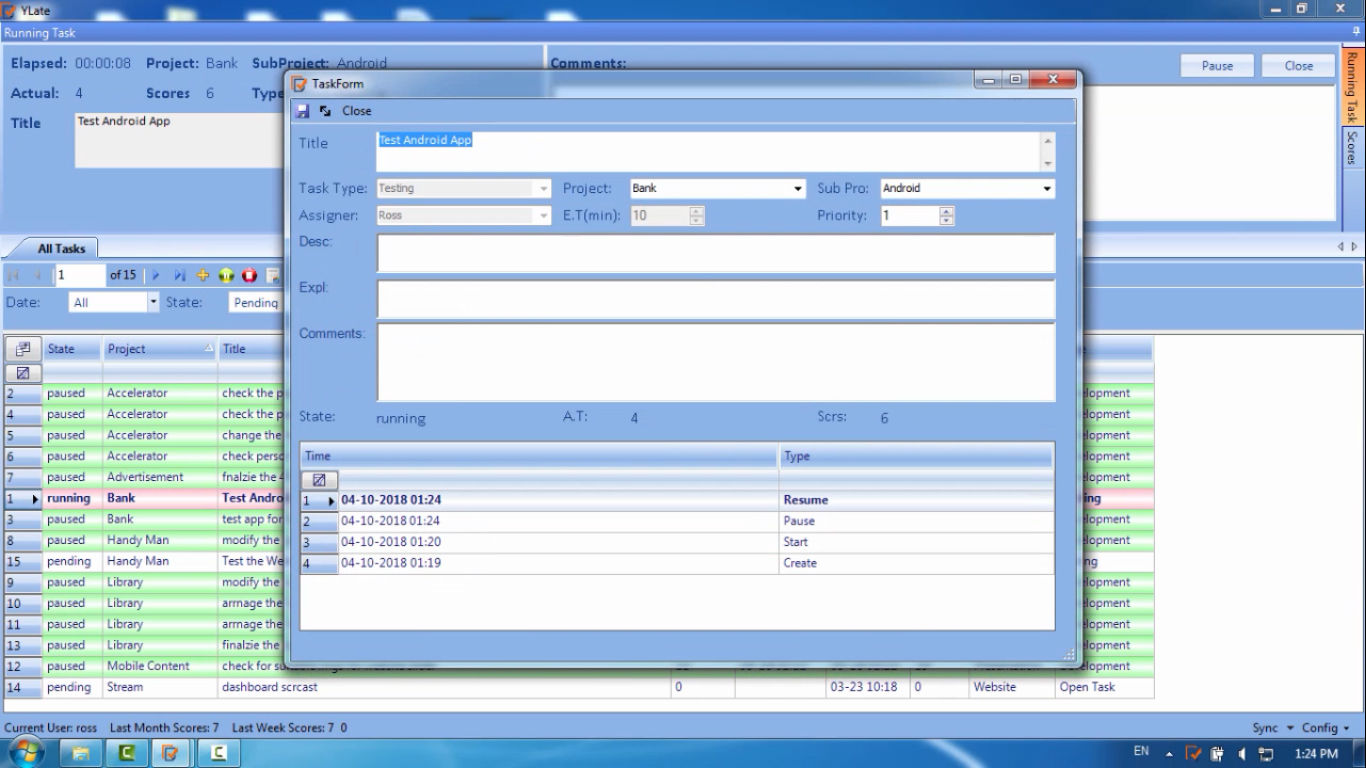Jump to the last record in the navigator

(x=180, y=275)
